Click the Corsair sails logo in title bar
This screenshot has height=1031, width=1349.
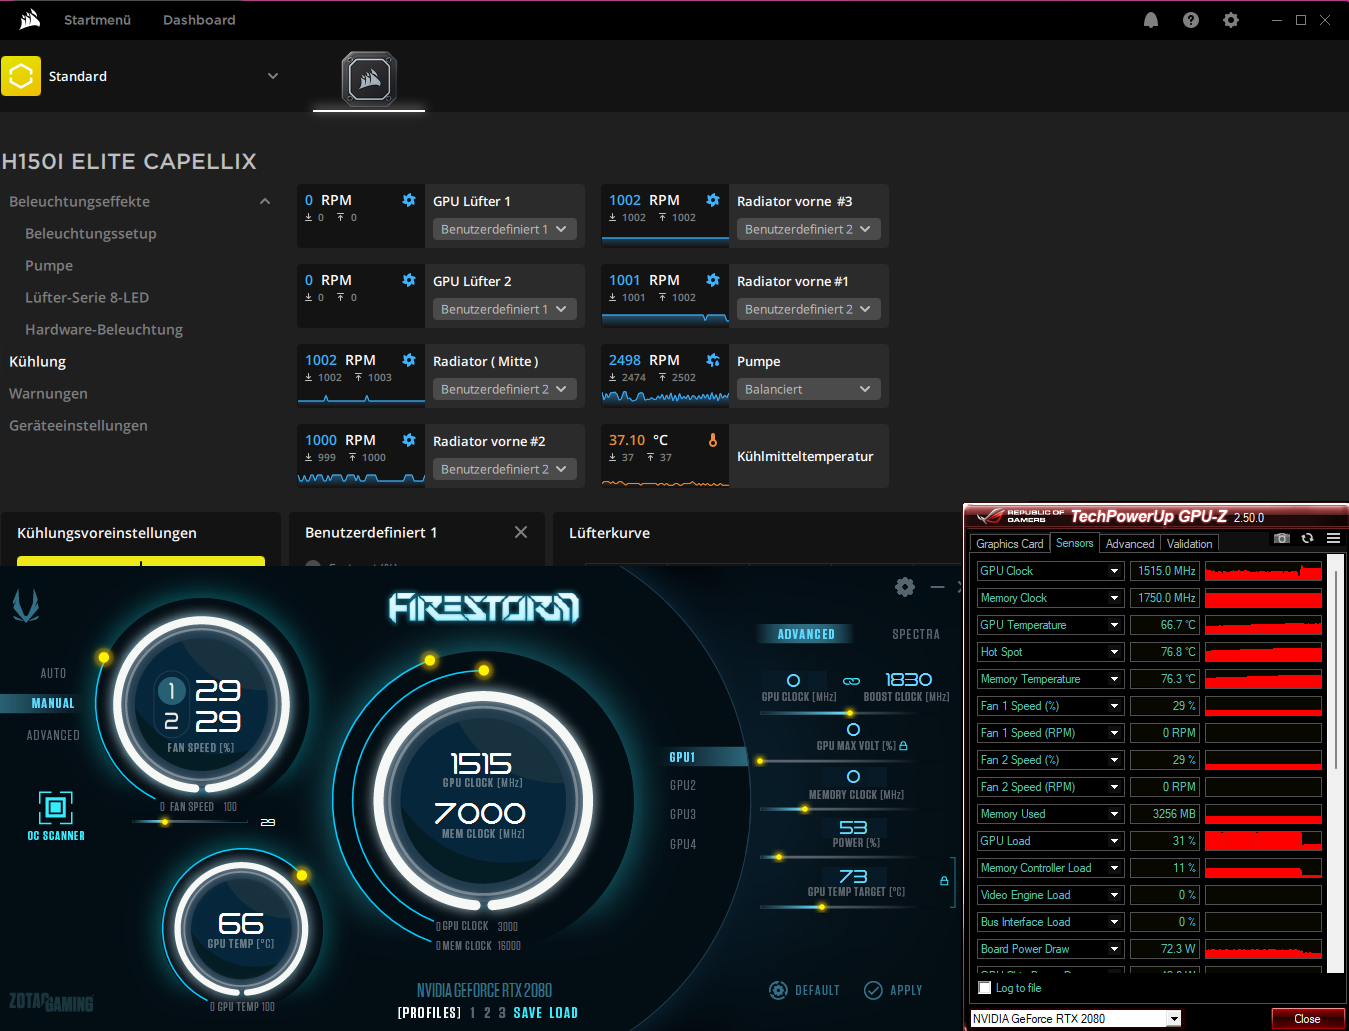click(30, 19)
